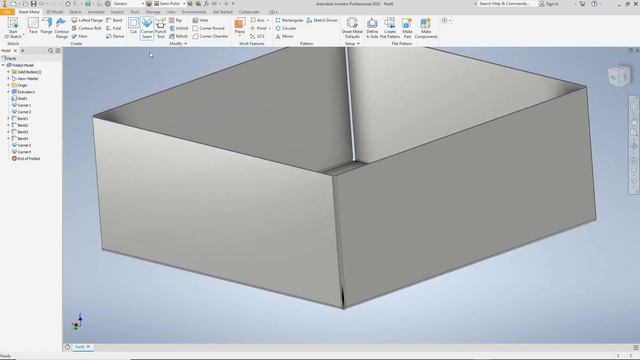Expand the Origin folder node

click(x=8, y=85)
